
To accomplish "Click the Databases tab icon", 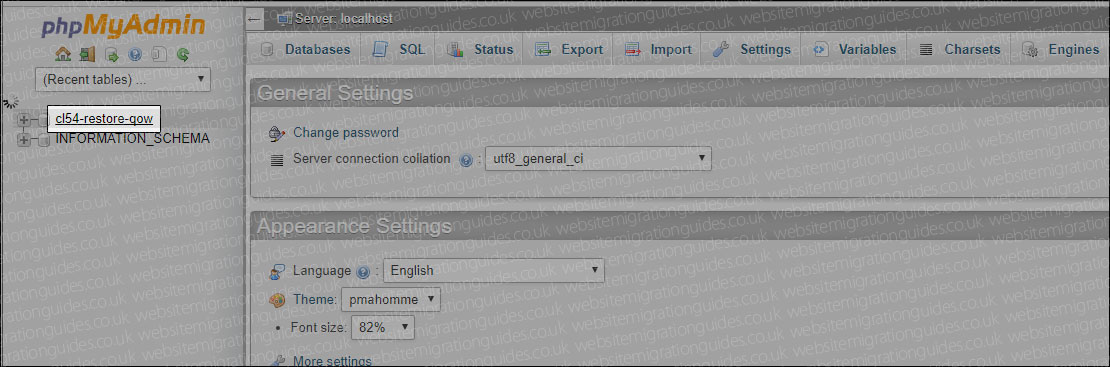I will tap(267, 50).
